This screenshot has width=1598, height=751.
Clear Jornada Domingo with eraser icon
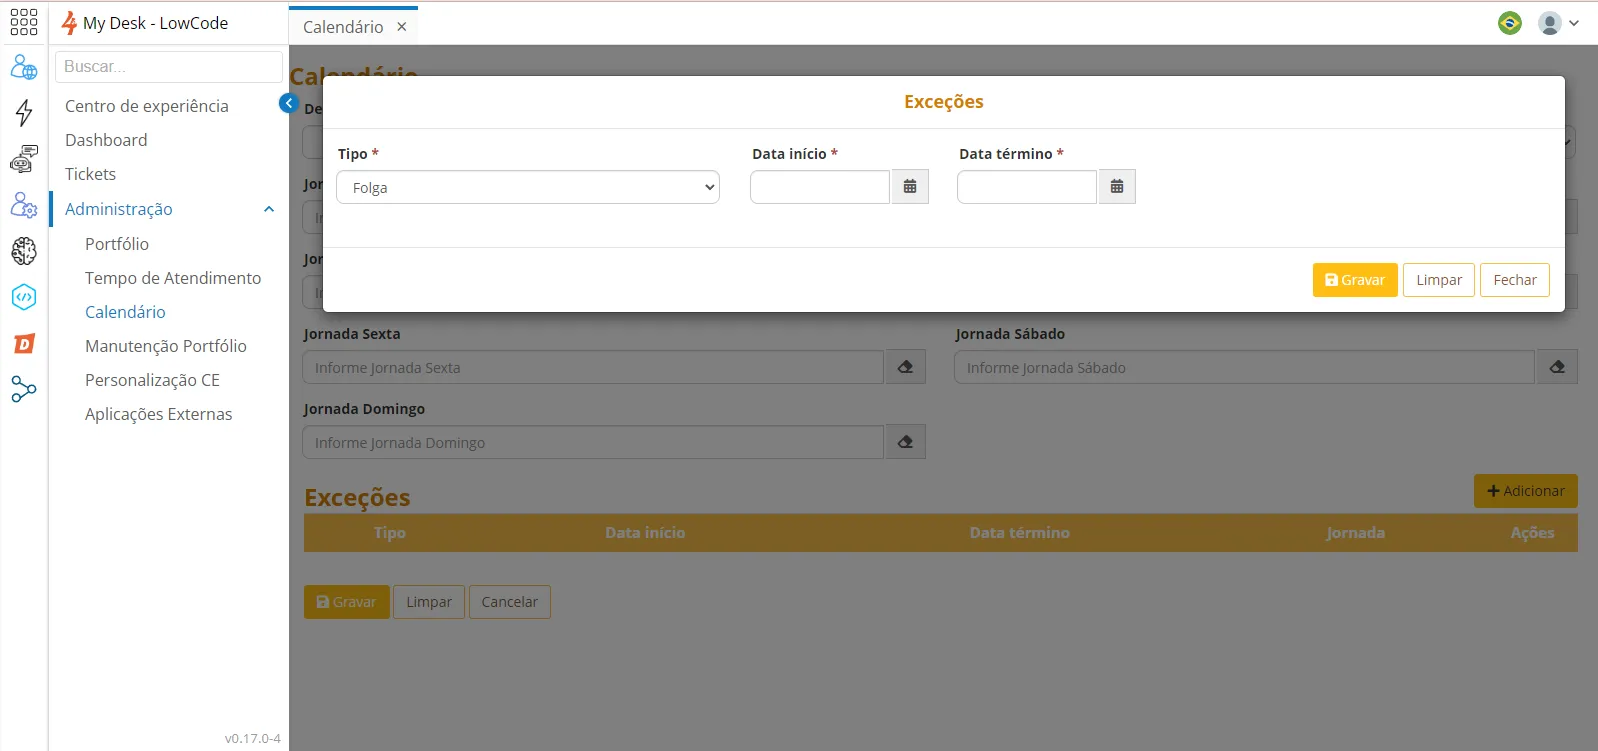click(x=905, y=442)
